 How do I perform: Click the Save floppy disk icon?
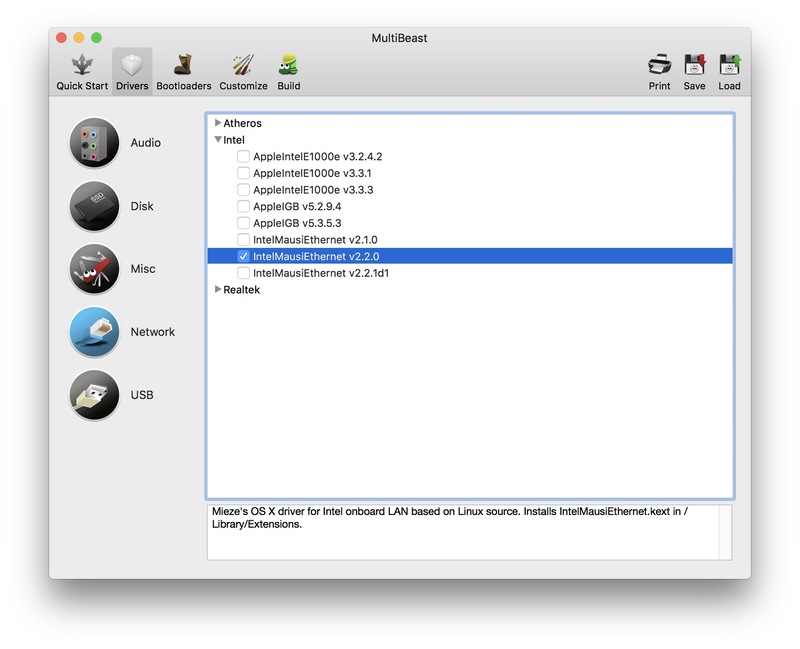(694, 65)
